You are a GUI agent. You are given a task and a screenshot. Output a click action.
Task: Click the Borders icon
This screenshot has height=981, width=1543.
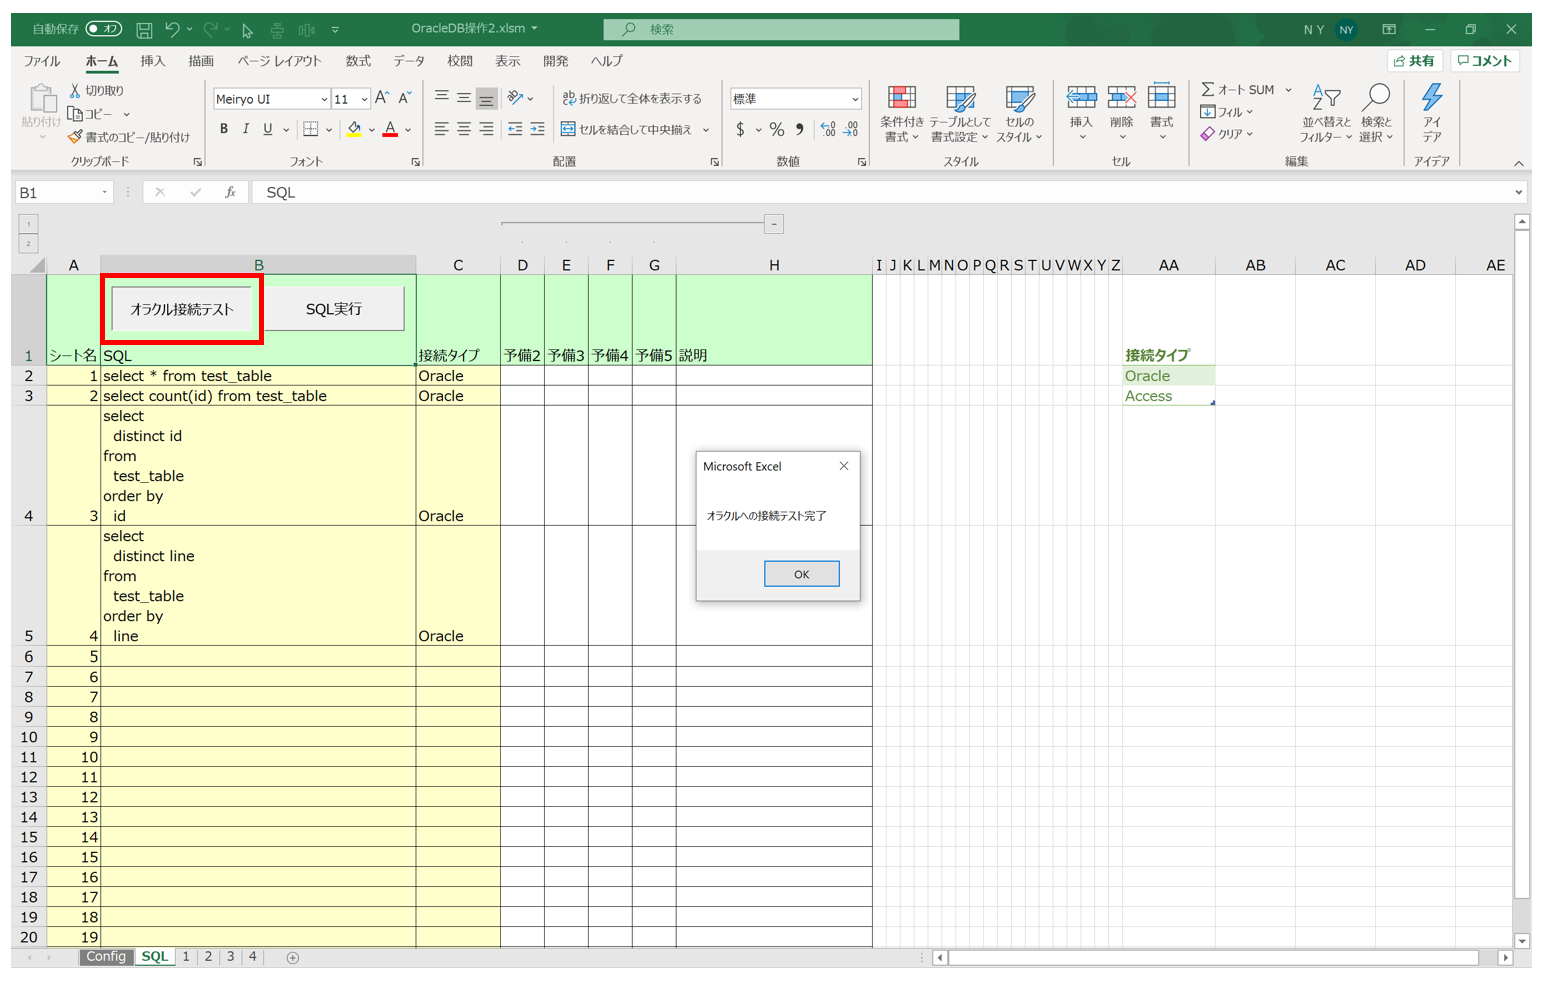(x=311, y=129)
